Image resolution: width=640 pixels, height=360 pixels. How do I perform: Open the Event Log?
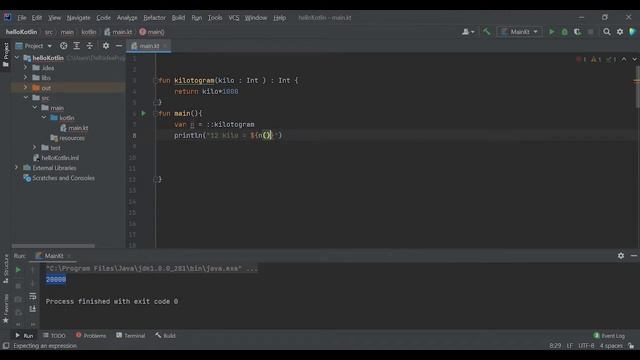coord(609,336)
